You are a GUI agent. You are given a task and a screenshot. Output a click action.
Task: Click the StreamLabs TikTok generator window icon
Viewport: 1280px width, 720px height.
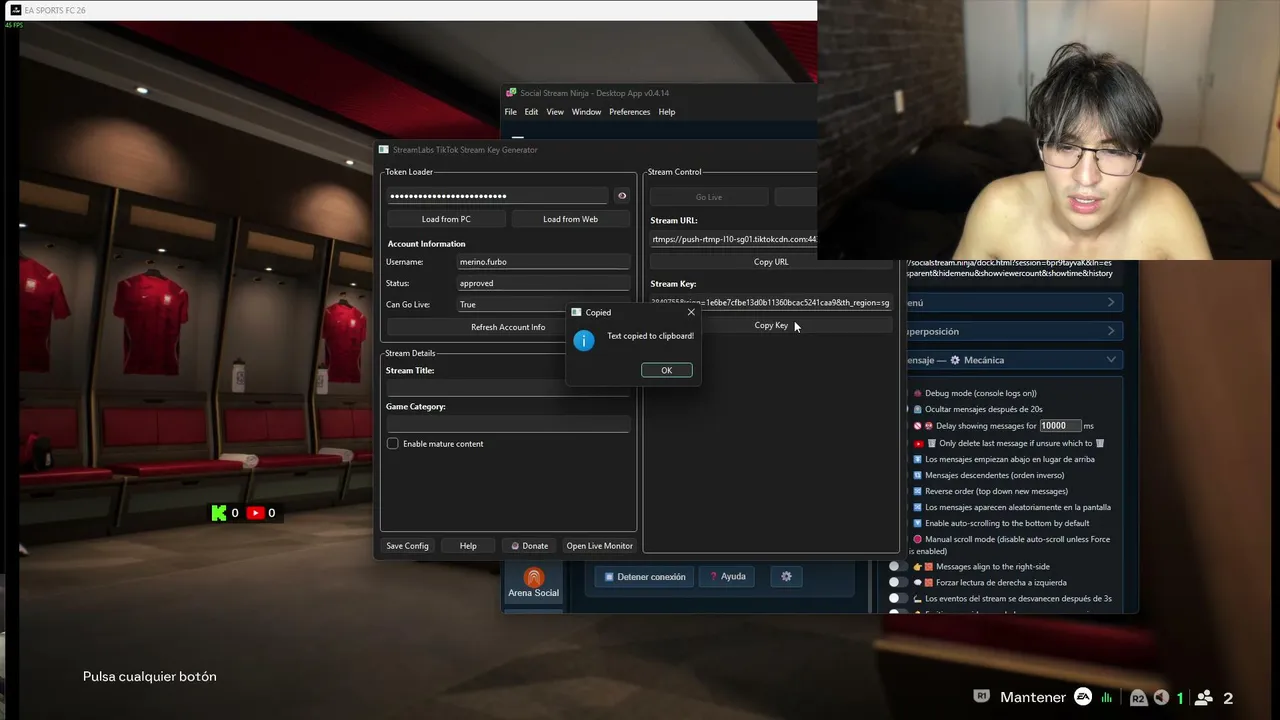tap(383, 150)
